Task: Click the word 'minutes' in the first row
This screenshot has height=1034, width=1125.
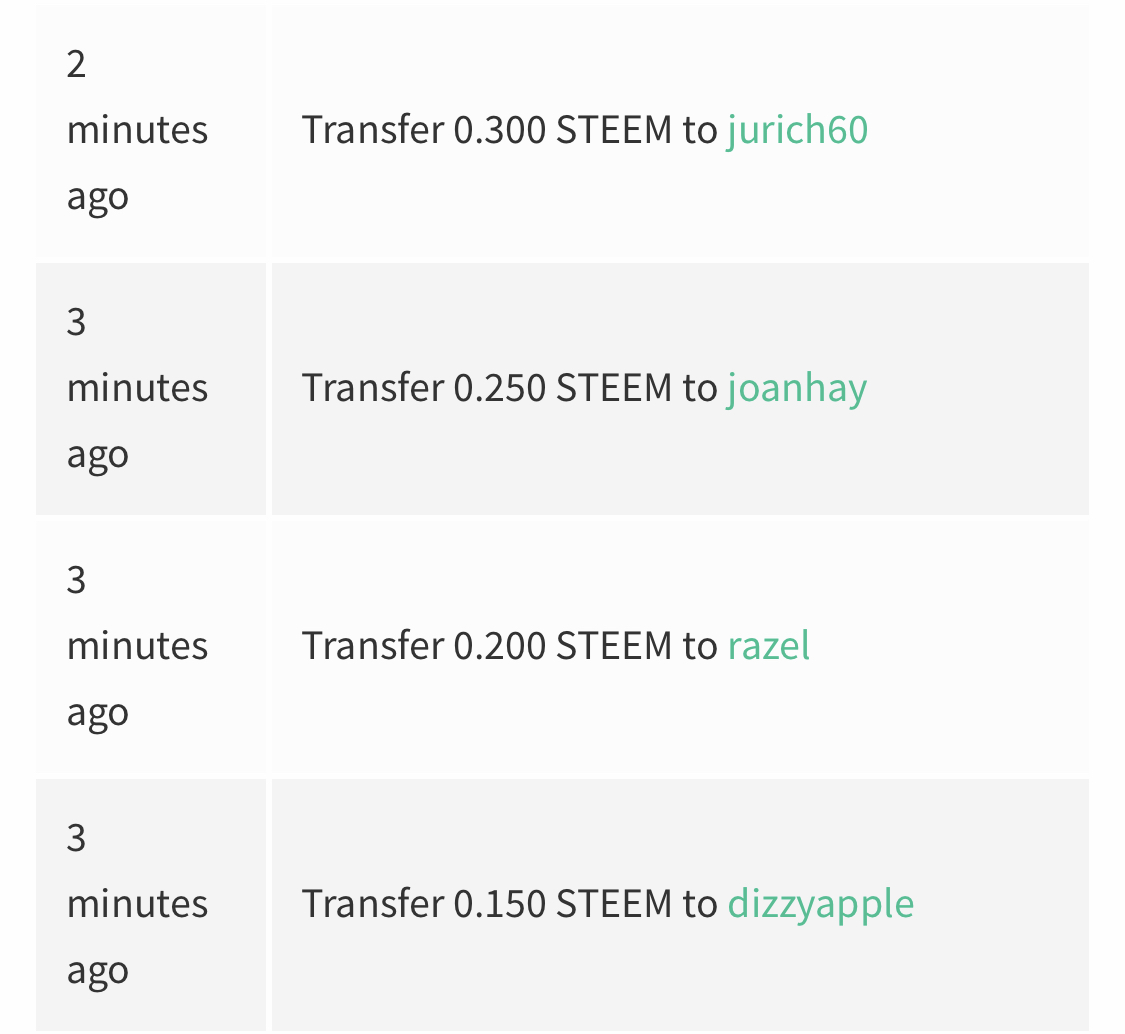Action: (137, 131)
